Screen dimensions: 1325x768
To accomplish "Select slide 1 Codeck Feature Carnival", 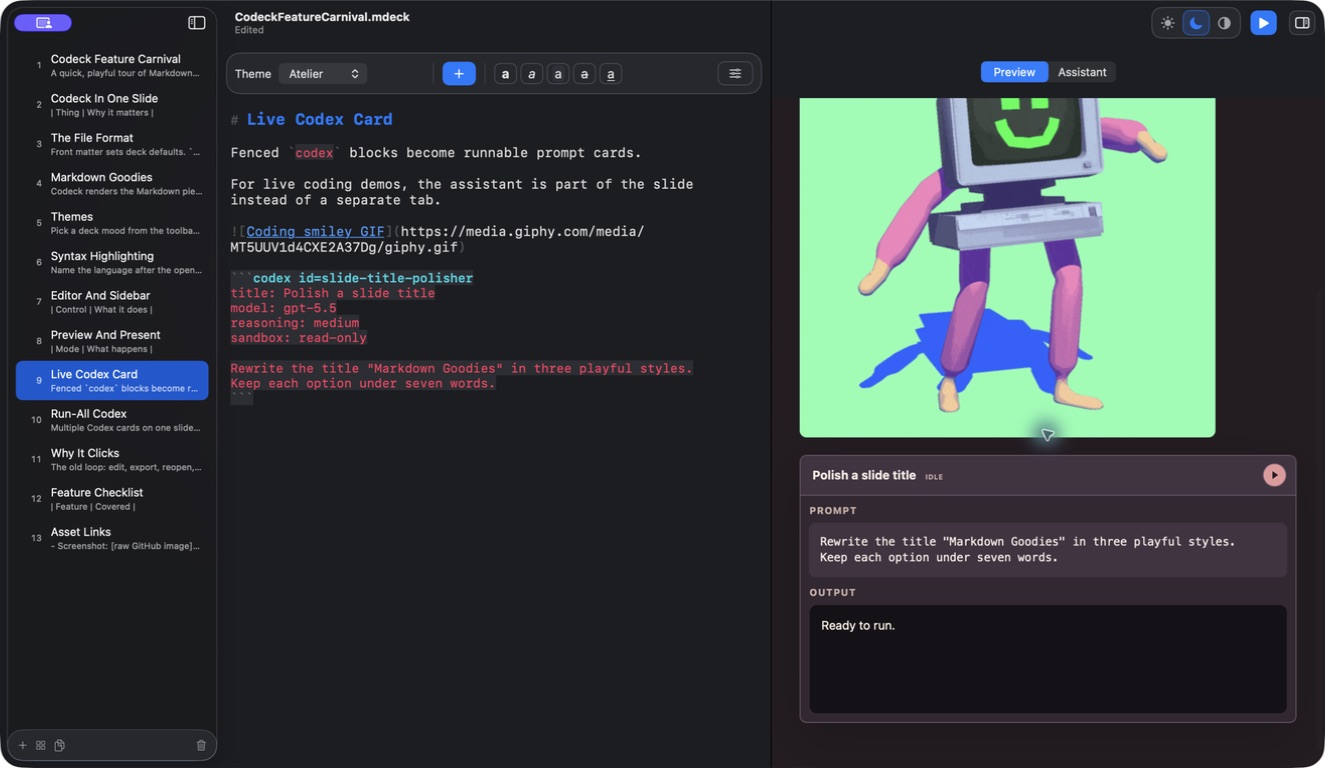I will [x=112, y=66].
